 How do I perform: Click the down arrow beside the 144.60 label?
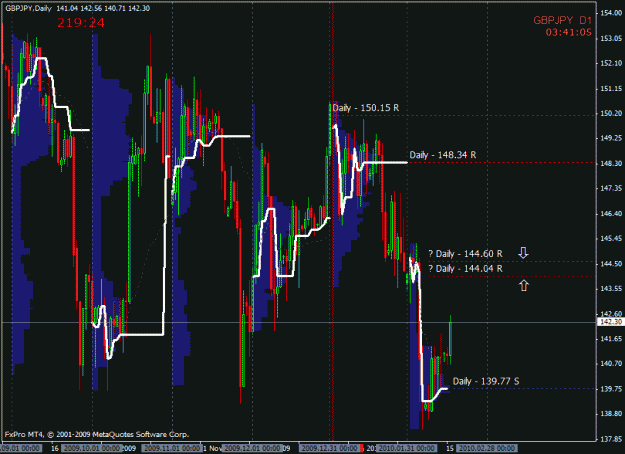pos(523,253)
